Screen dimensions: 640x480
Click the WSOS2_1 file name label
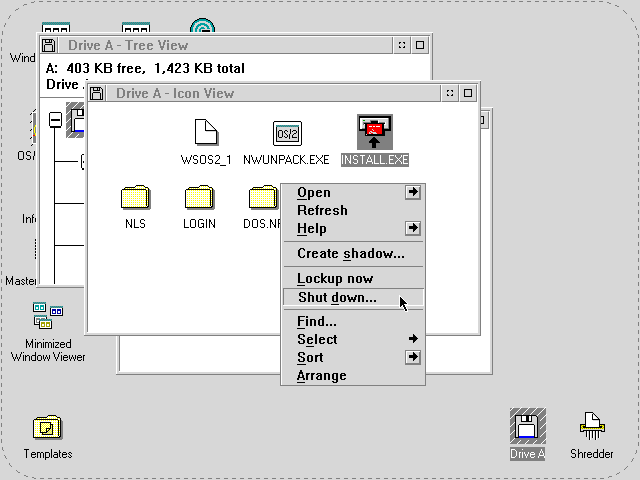click(206, 160)
